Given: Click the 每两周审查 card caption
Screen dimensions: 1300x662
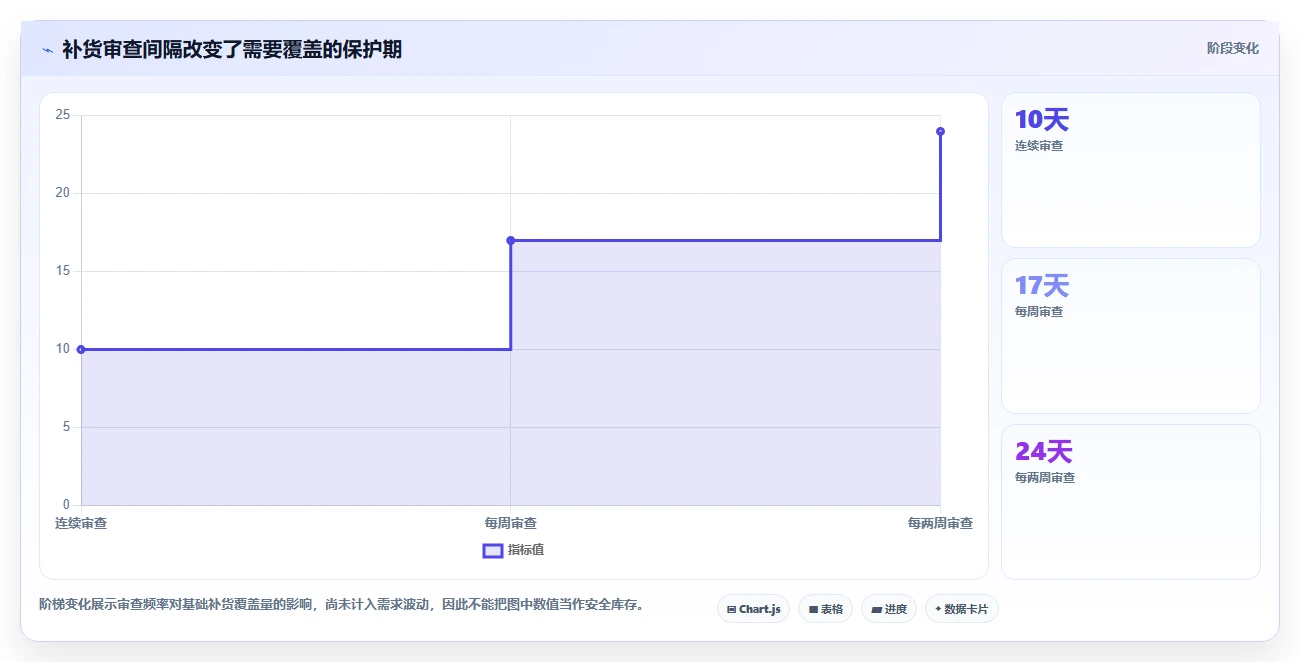Looking at the screenshot, I should click(x=1045, y=478).
